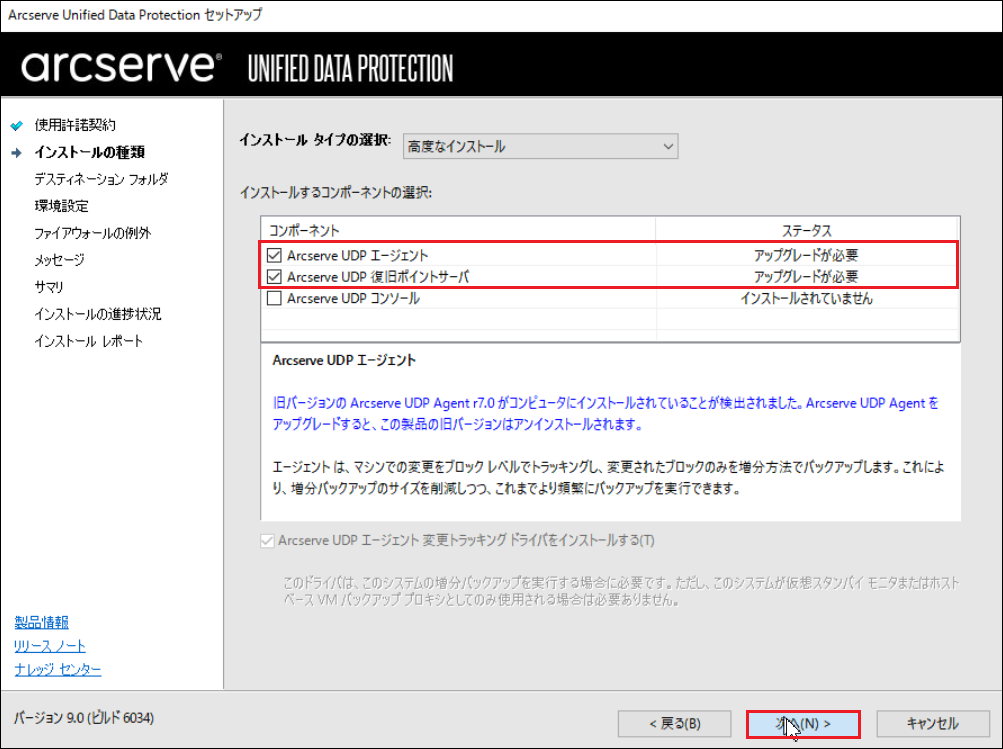Click 復旧ポイントサーバ row status アップグレードが必要
The width and height of the screenshot is (1003, 749).
[806, 277]
